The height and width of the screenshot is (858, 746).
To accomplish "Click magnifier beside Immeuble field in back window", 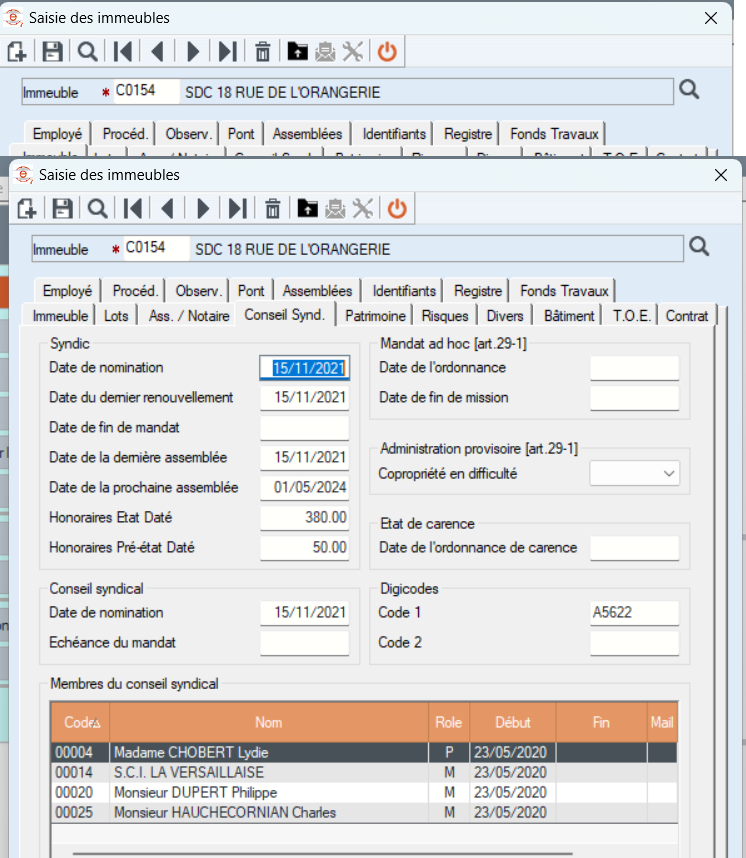I will click(689, 90).
